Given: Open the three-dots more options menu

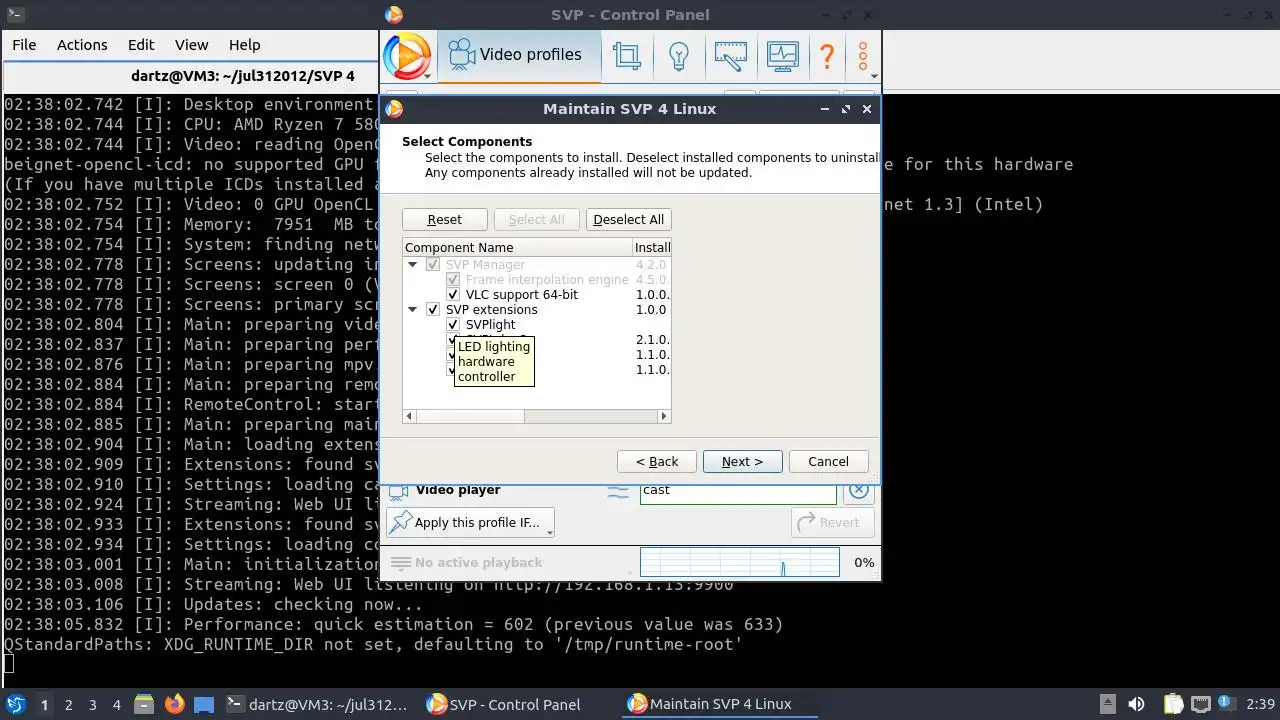Looking at the screenshot, I should 863,55.
